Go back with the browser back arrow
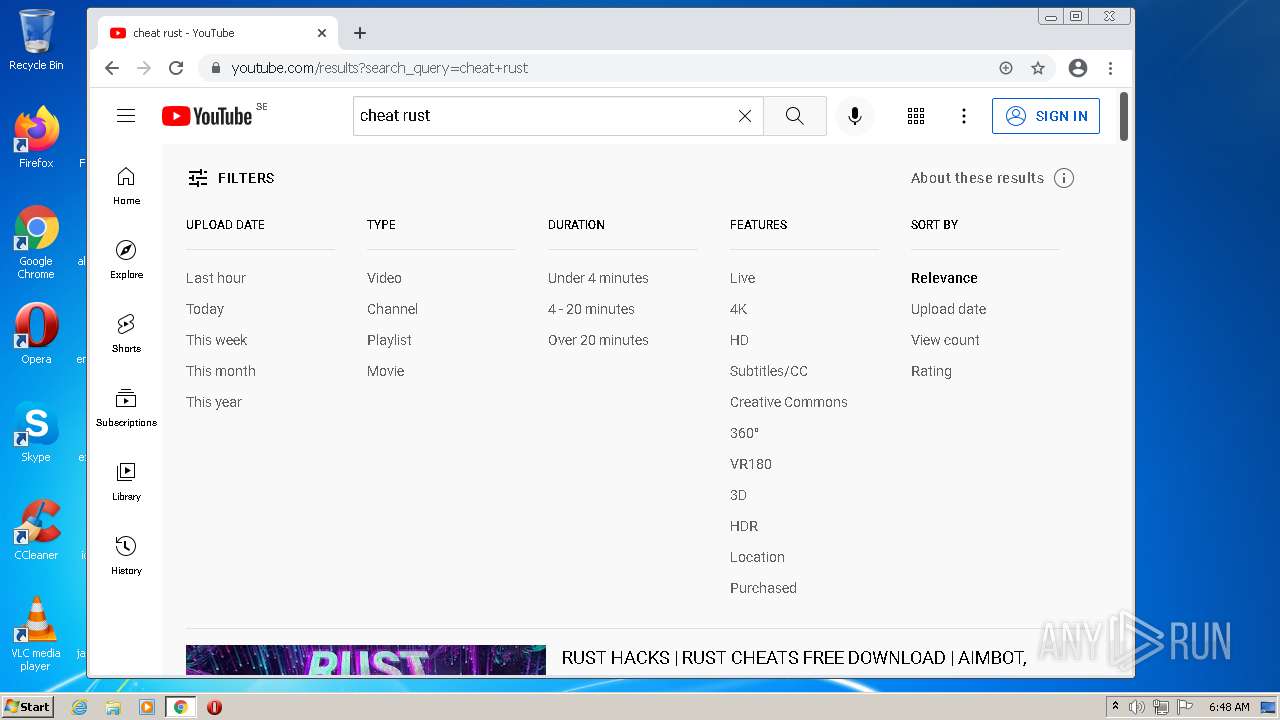Image resolution: width=1280 pixels, height=720 pixels. 112,68
